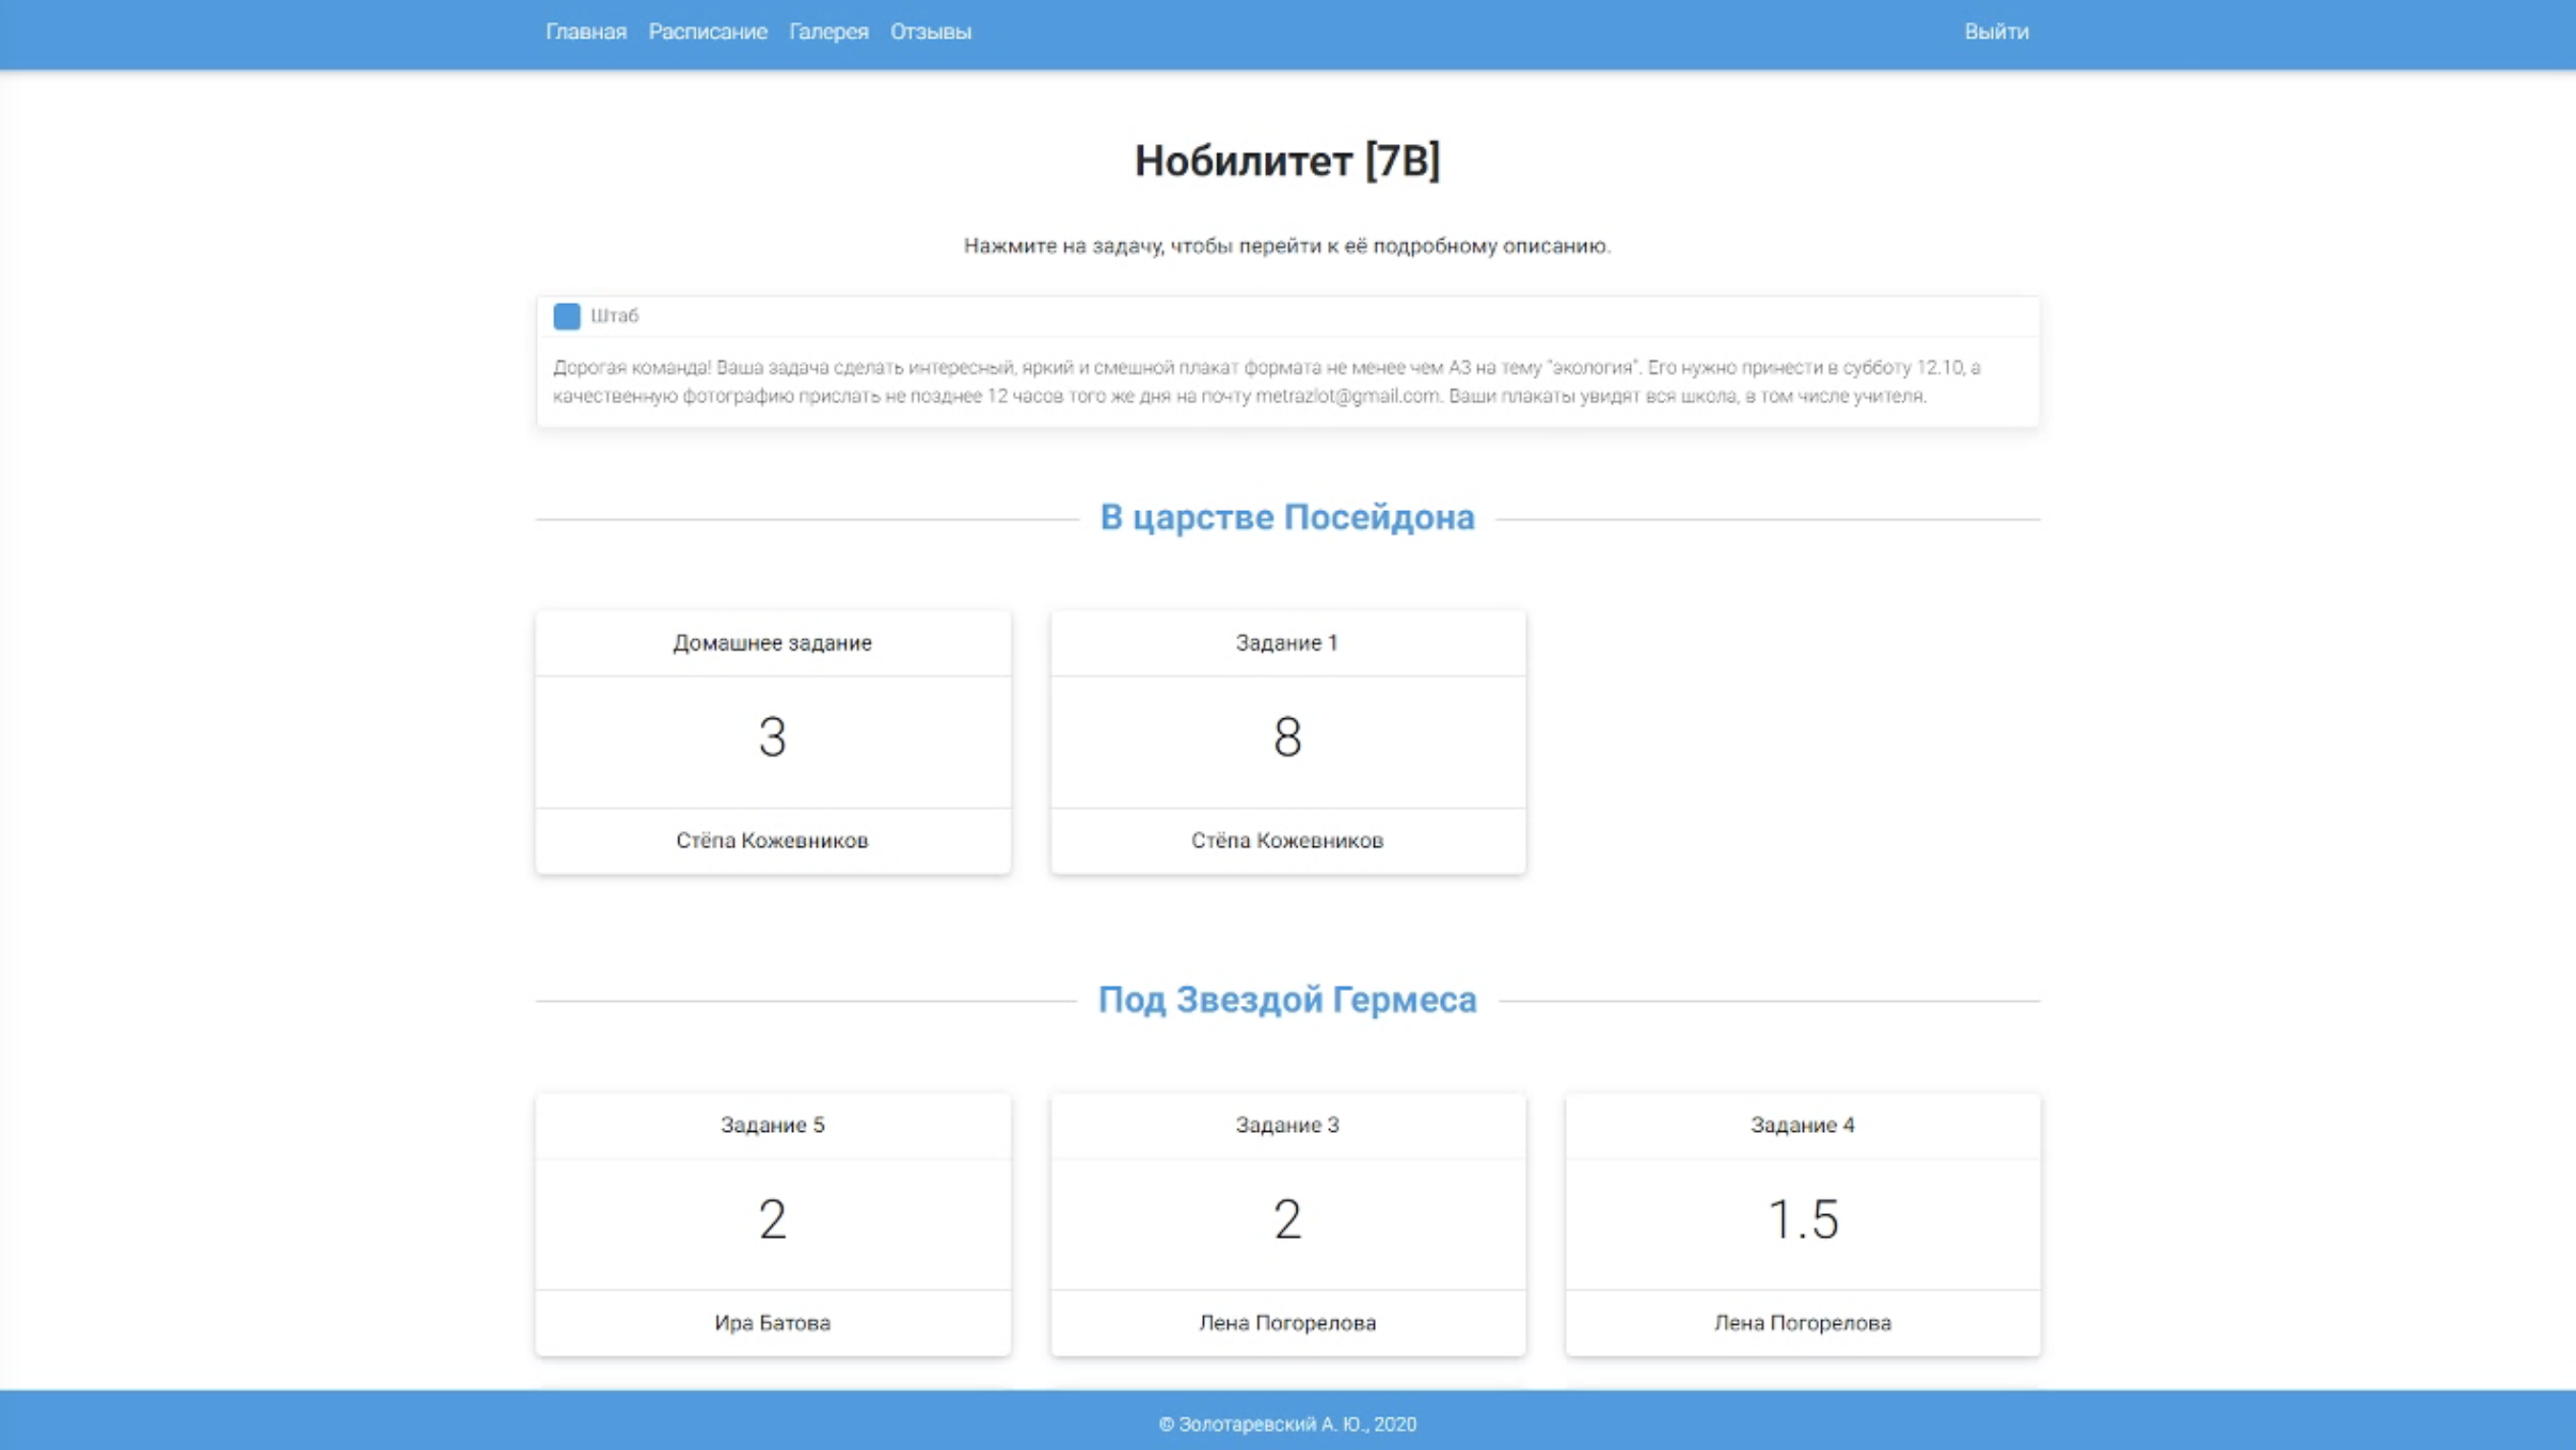This screenshot has width=2576, height=1450.
Task: Click score 3 in Домашнее задание card
Action: point(773,738)
